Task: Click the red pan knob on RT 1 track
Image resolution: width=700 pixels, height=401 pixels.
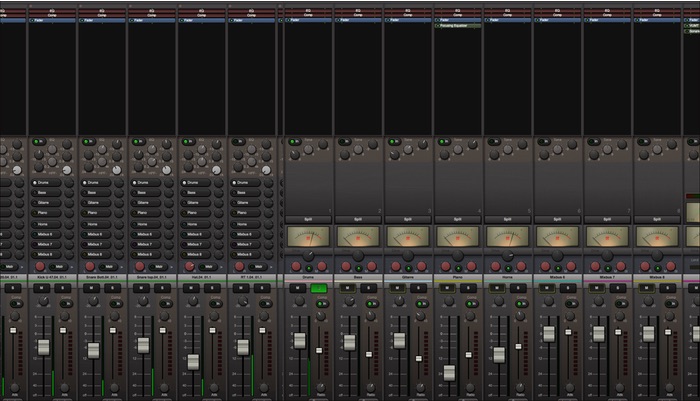Action: [x=240, y=266]
